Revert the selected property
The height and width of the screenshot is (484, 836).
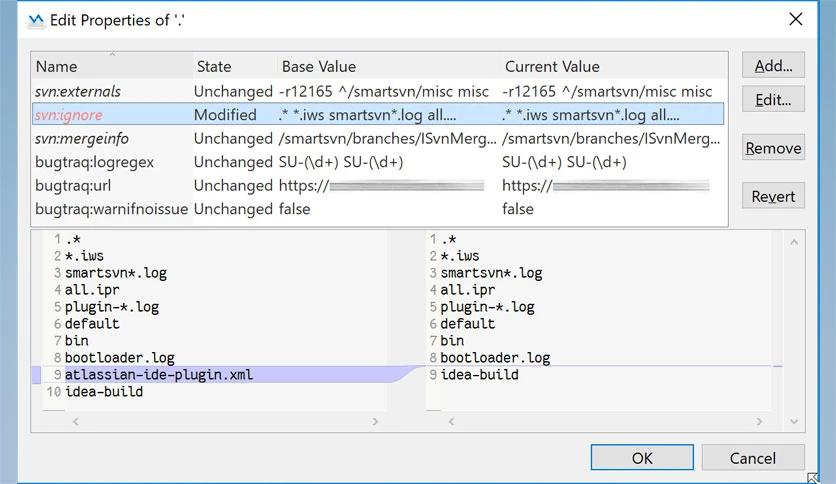pos(773,196)
